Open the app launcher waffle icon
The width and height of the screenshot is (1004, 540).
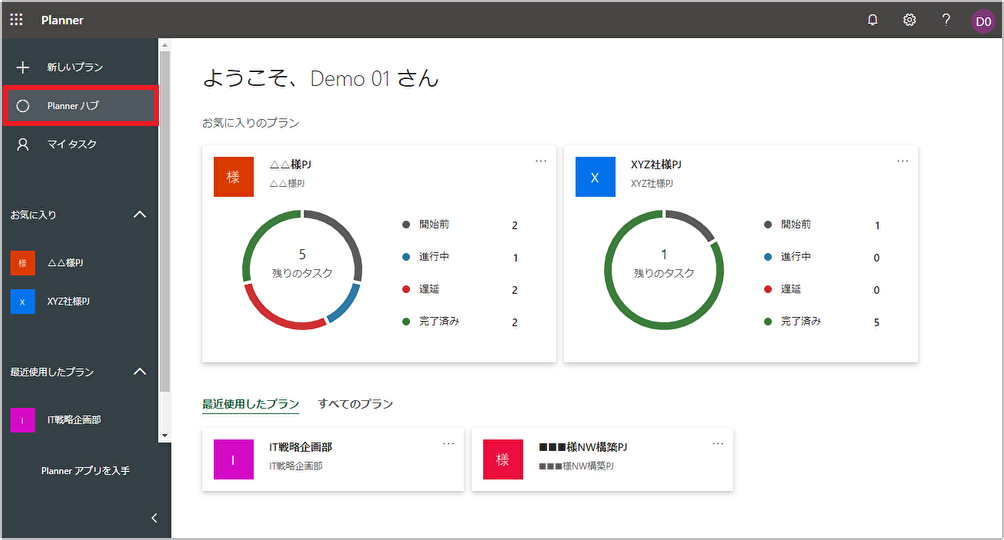click(x=17, y=20)
